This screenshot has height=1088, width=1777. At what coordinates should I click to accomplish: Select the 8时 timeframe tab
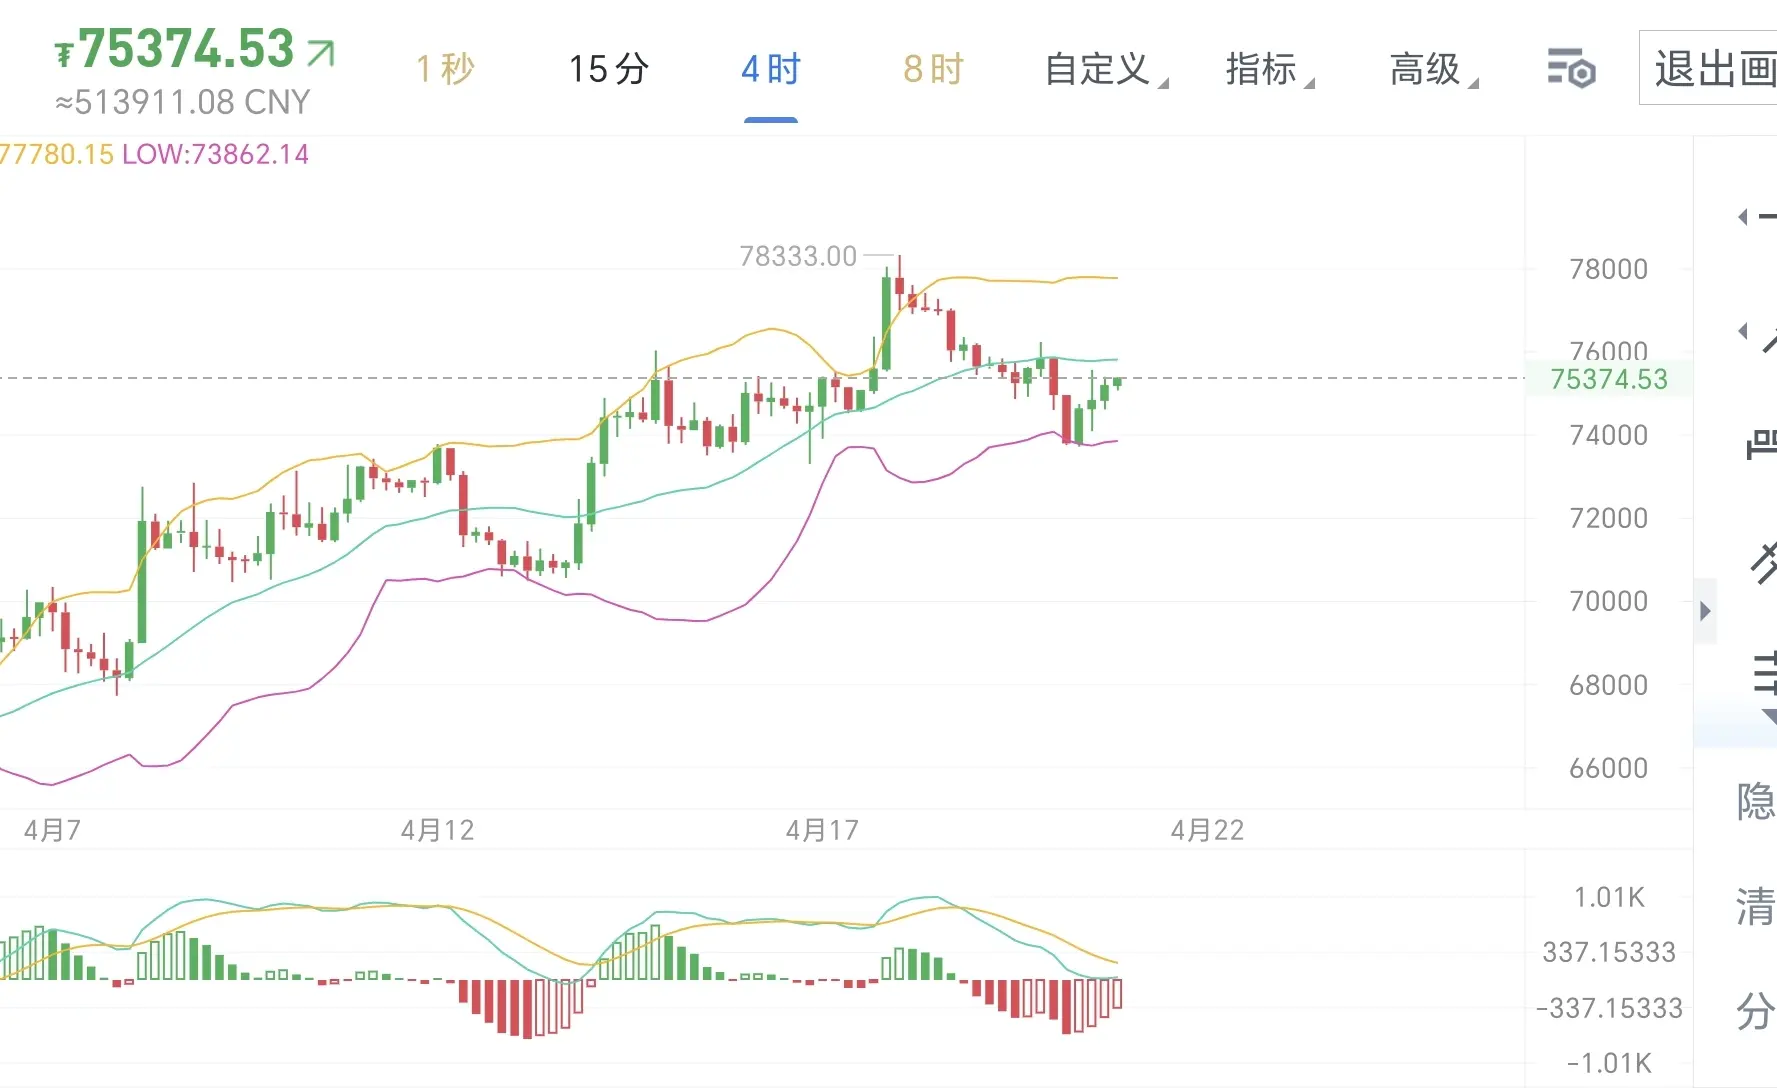pos(932,70)
